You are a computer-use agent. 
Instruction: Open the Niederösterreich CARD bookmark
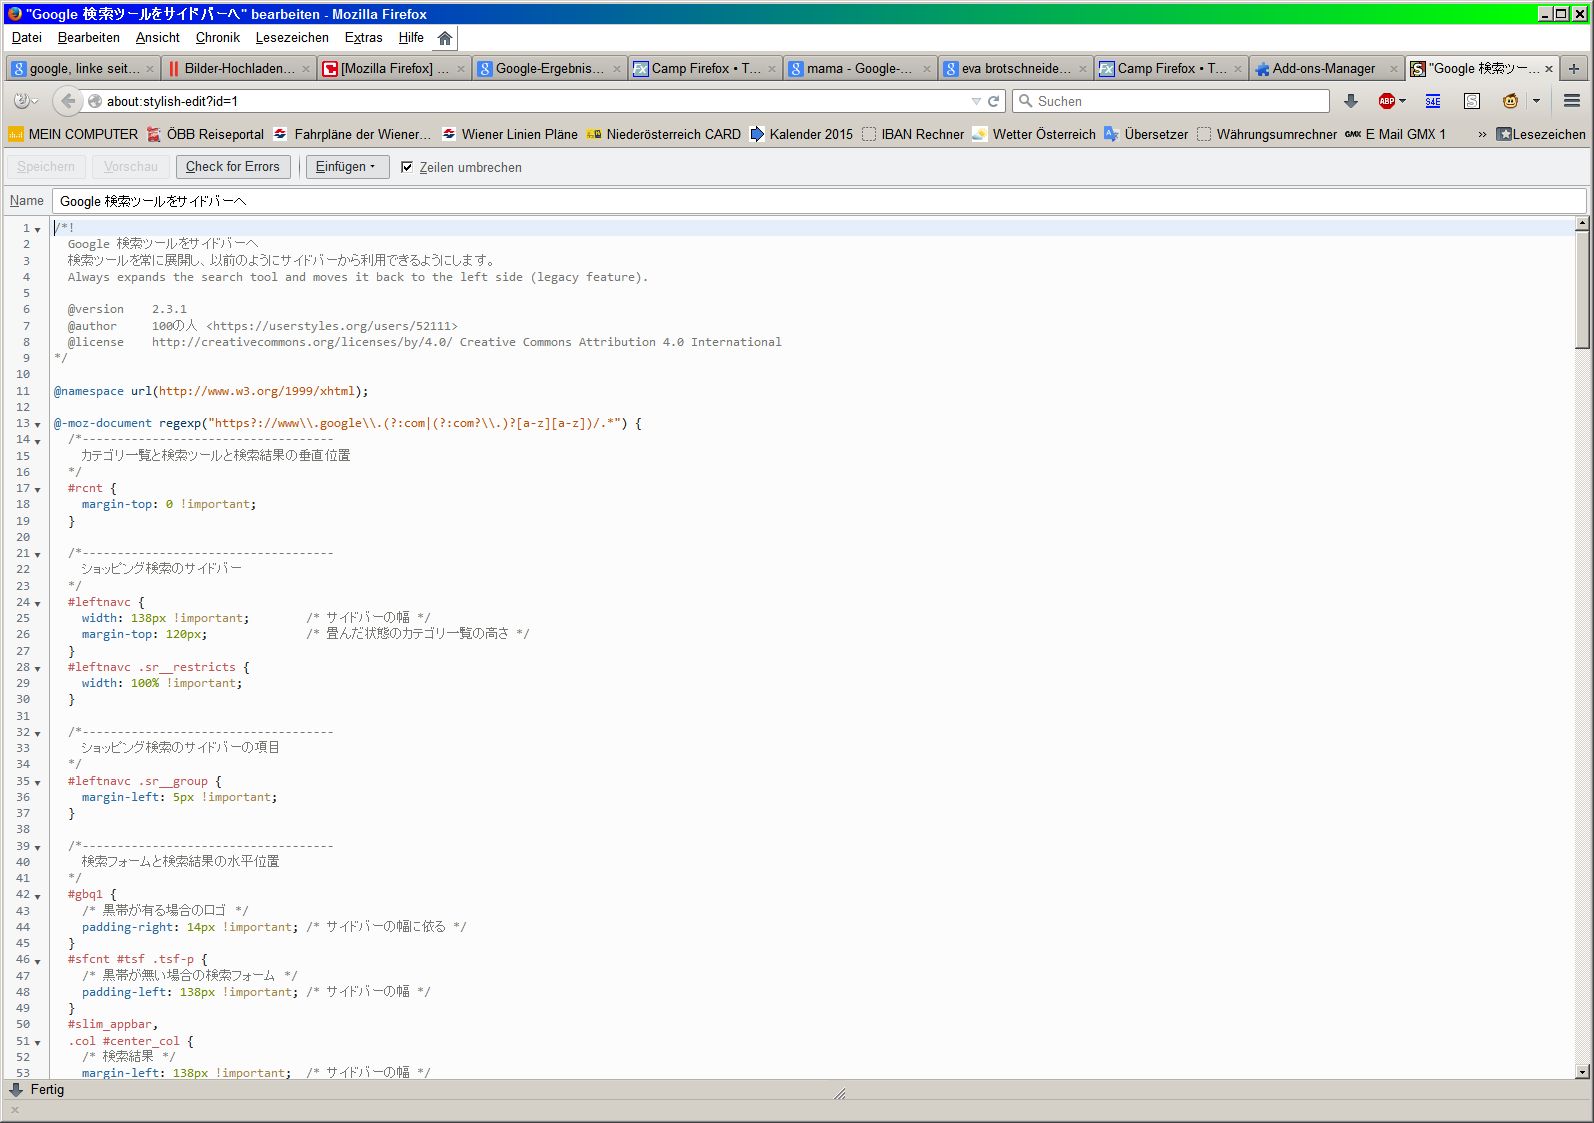(x=664, y=134)
